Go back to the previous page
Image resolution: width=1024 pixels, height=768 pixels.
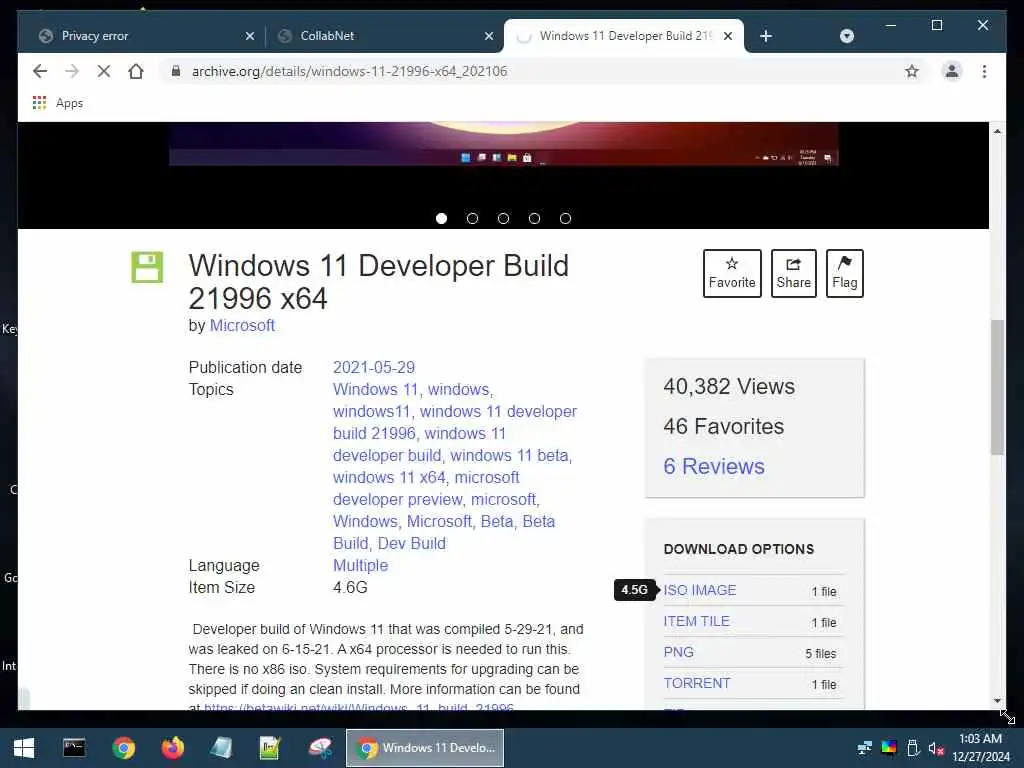click(40, 71)
